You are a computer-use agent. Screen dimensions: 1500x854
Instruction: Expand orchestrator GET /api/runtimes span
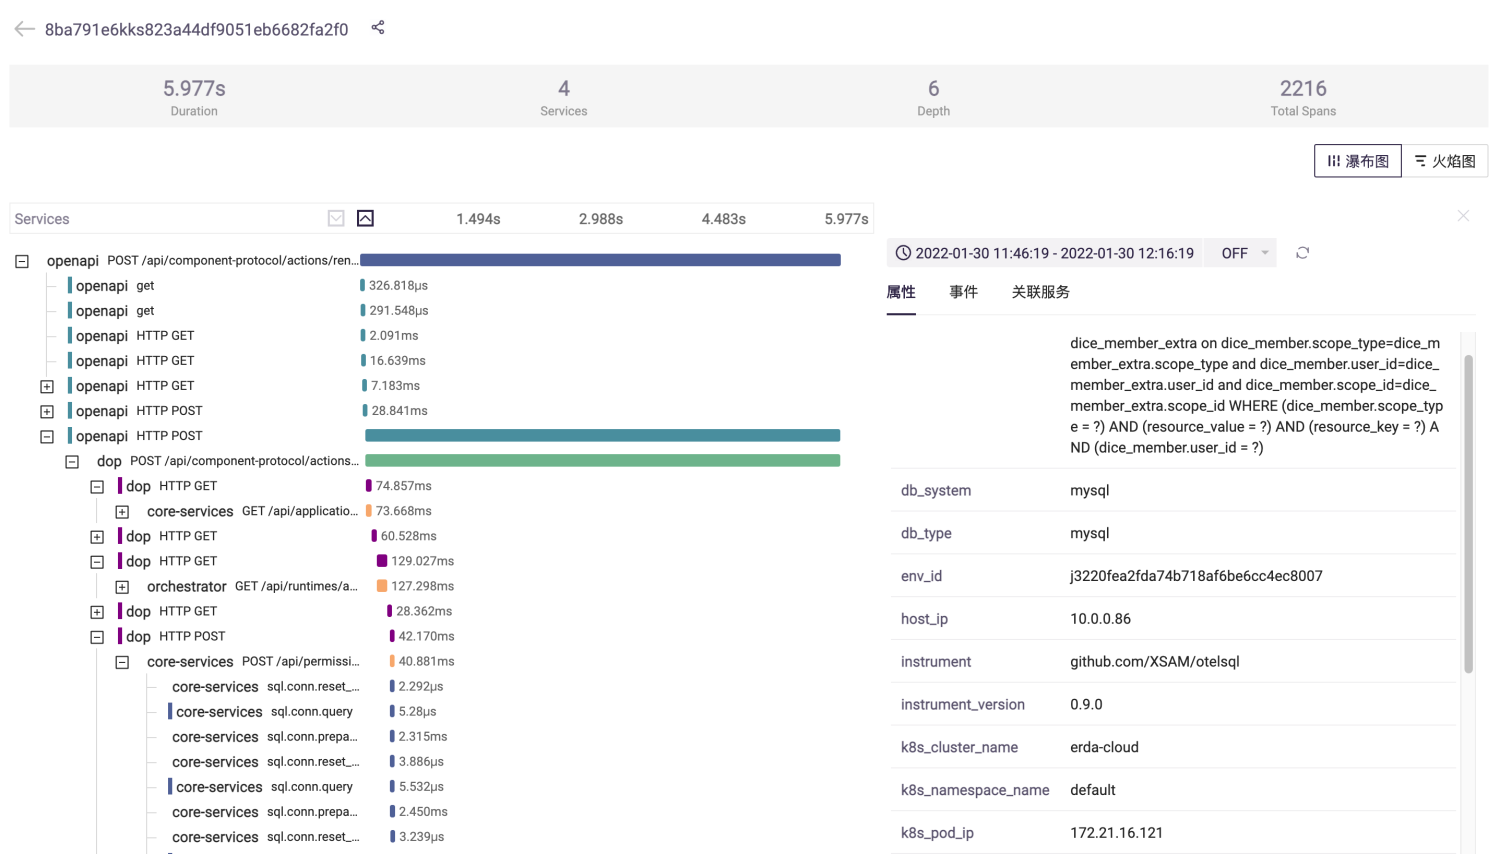(x=122, y=586)
